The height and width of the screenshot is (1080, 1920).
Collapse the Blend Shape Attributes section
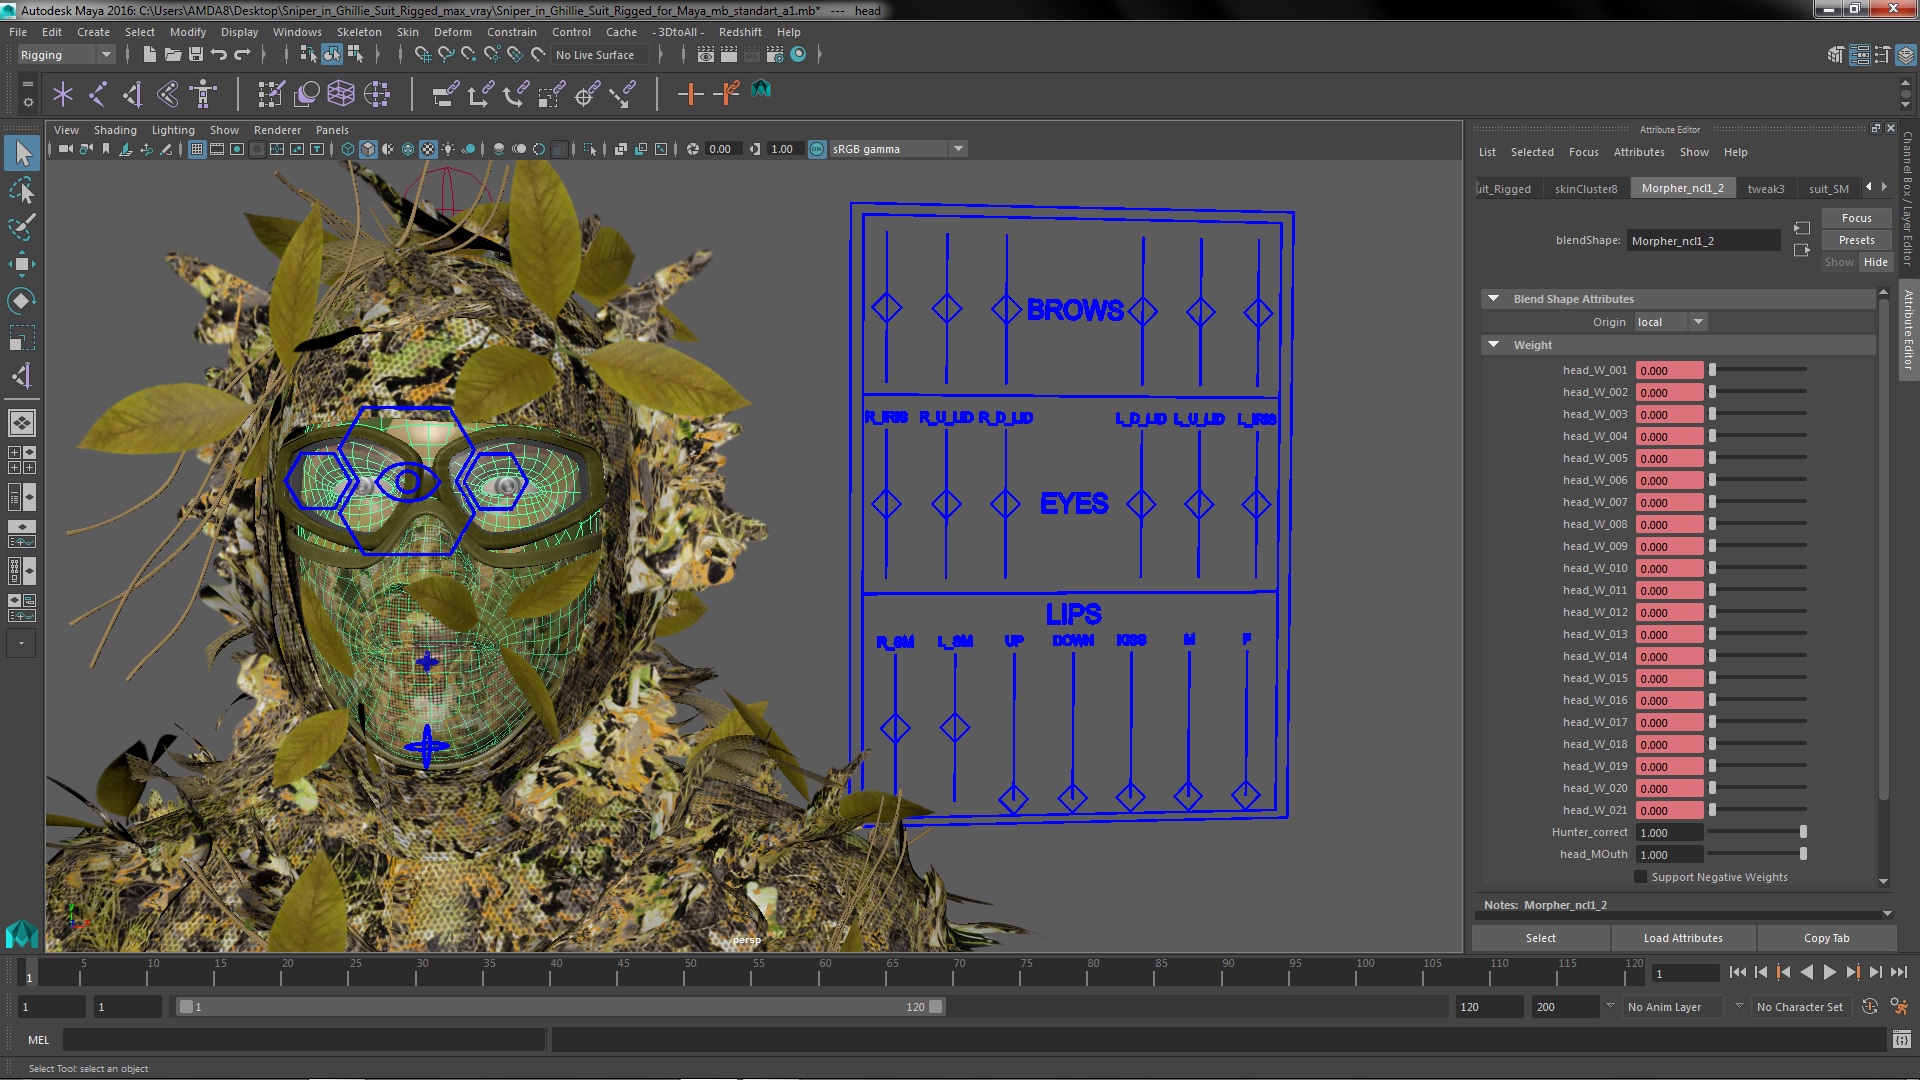(1493, 298)
